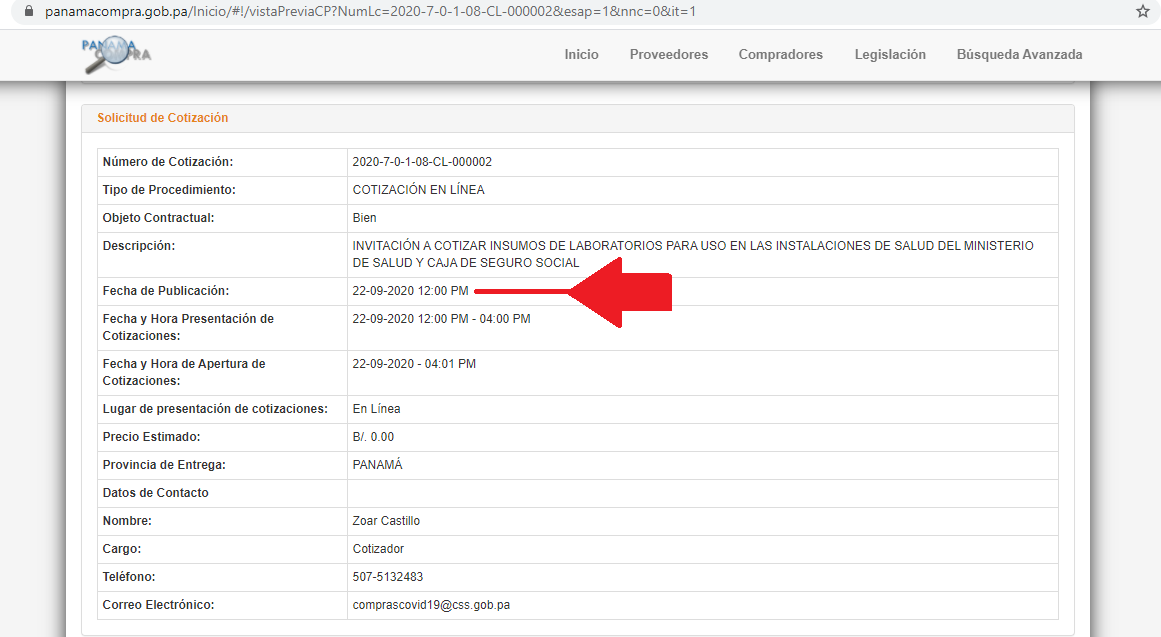Click the Cargo value Cotizador
The width and height of the screenshot is (1161, 637).
point(378,549)
